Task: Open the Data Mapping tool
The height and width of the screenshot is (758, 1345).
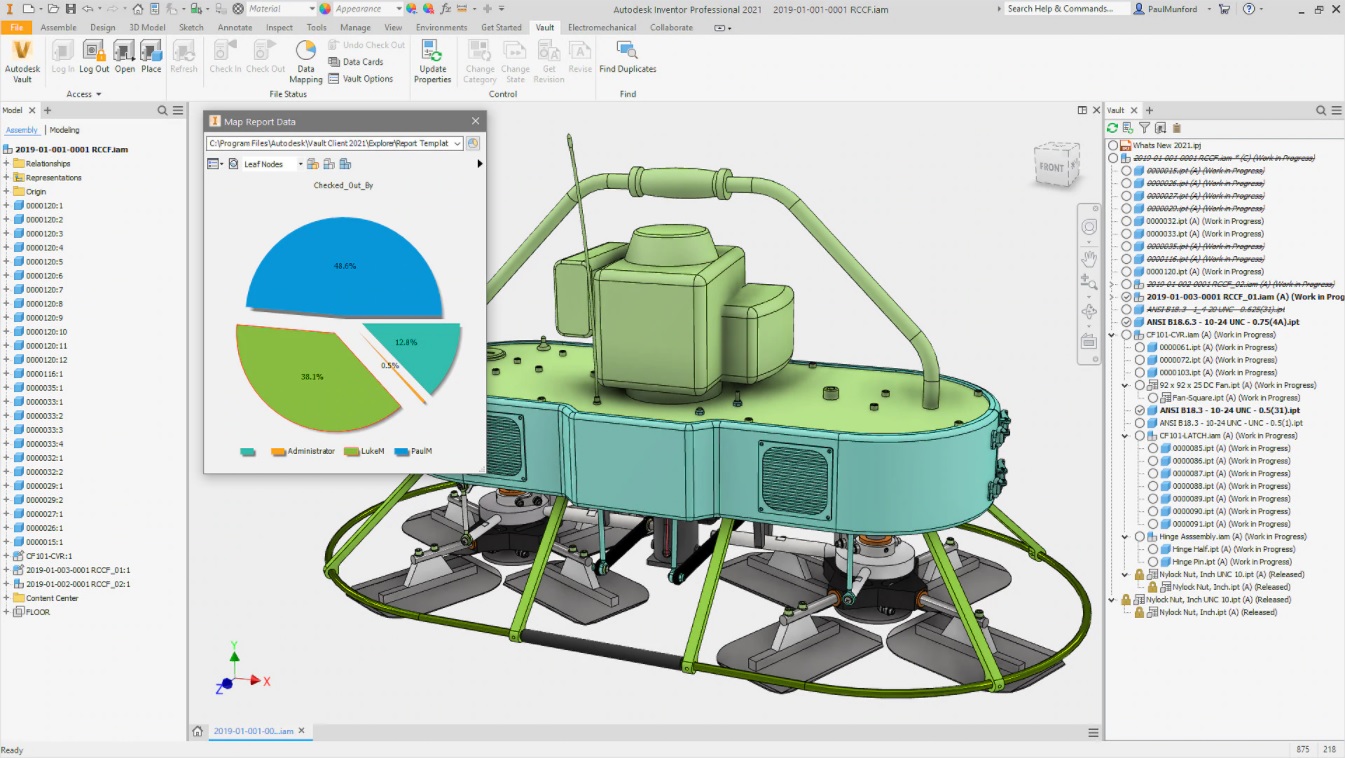Action: tap(305, 61)
